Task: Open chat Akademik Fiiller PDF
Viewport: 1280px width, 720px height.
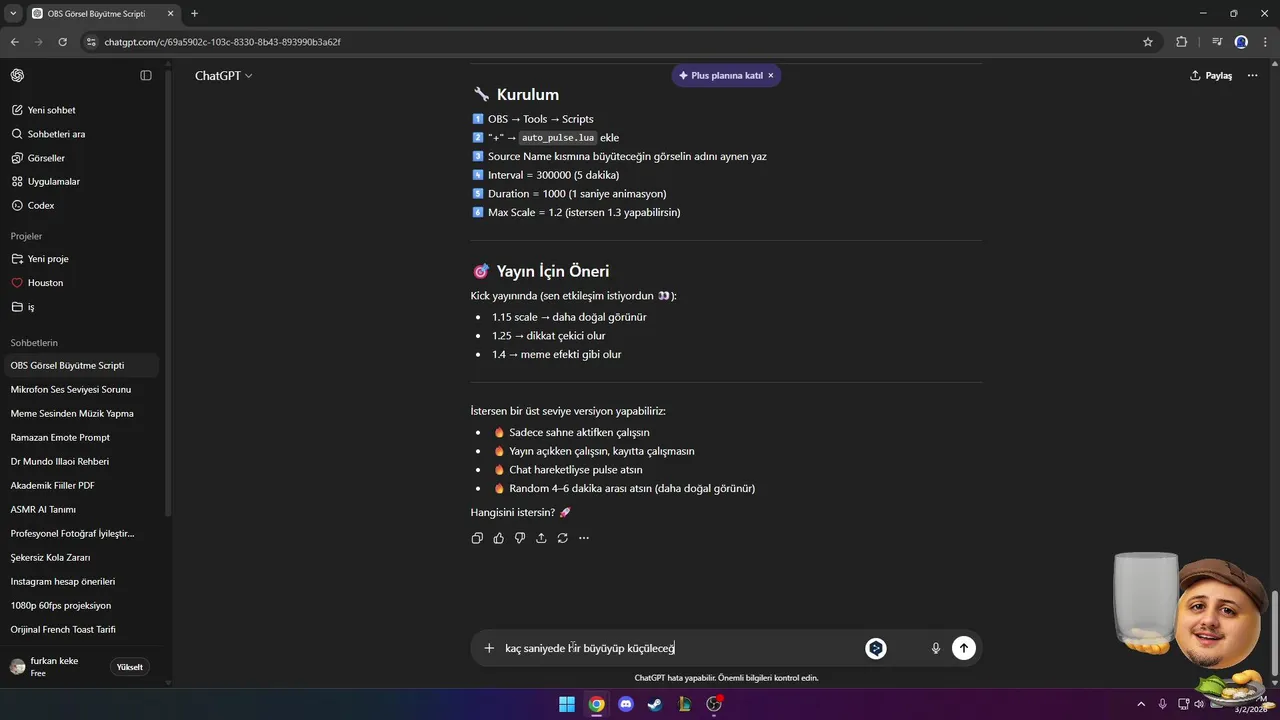Action: click(80, 486)
